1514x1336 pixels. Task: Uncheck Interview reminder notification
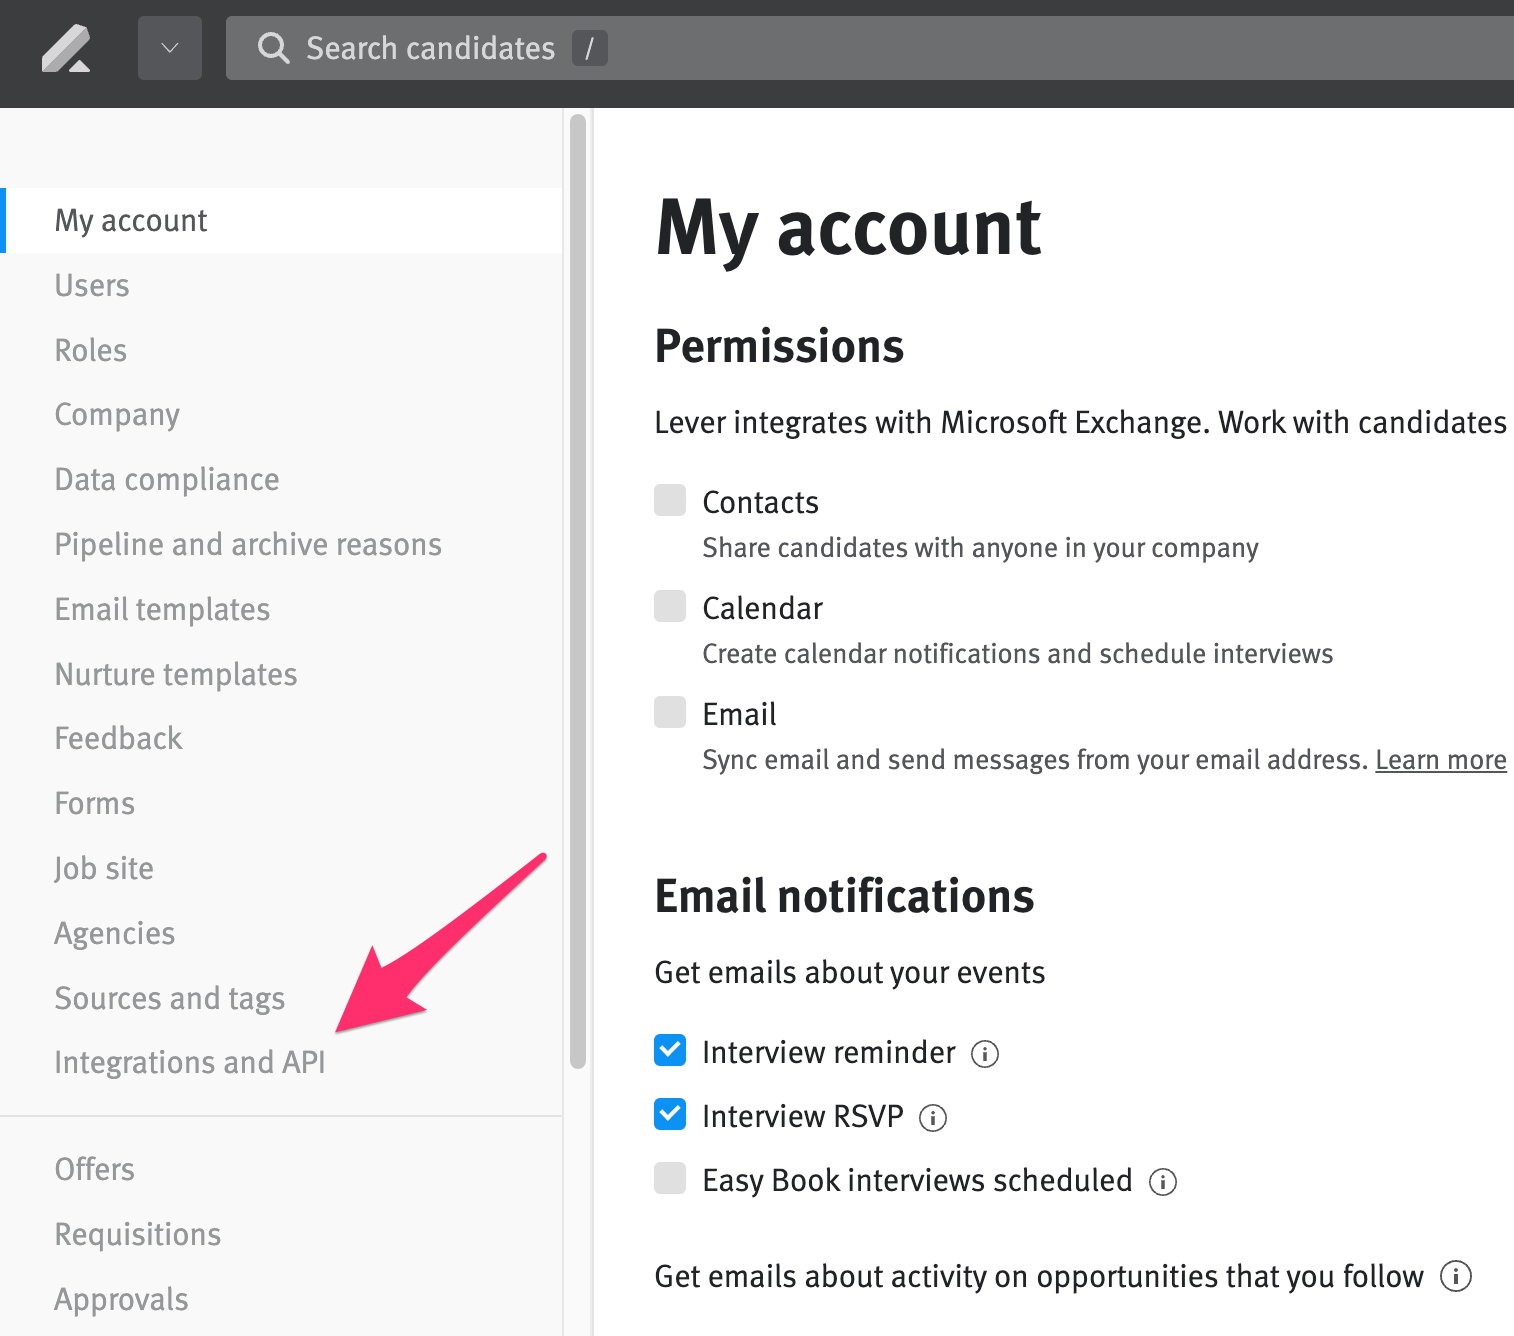pyautogui.click(x=670, y=1050)
